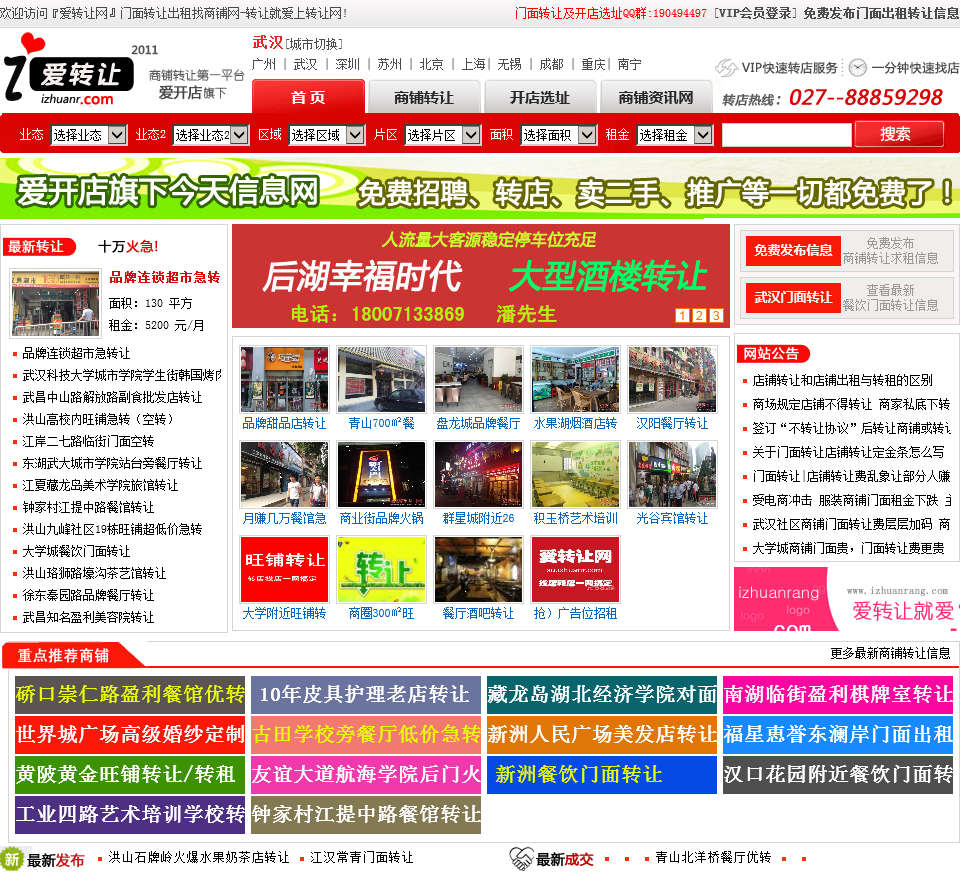Image resolution: width=960 pixels, height=873 pixels.
Task: Open 武昌中山路解放路副食批发店转让 listing
Action: (112, 397)
